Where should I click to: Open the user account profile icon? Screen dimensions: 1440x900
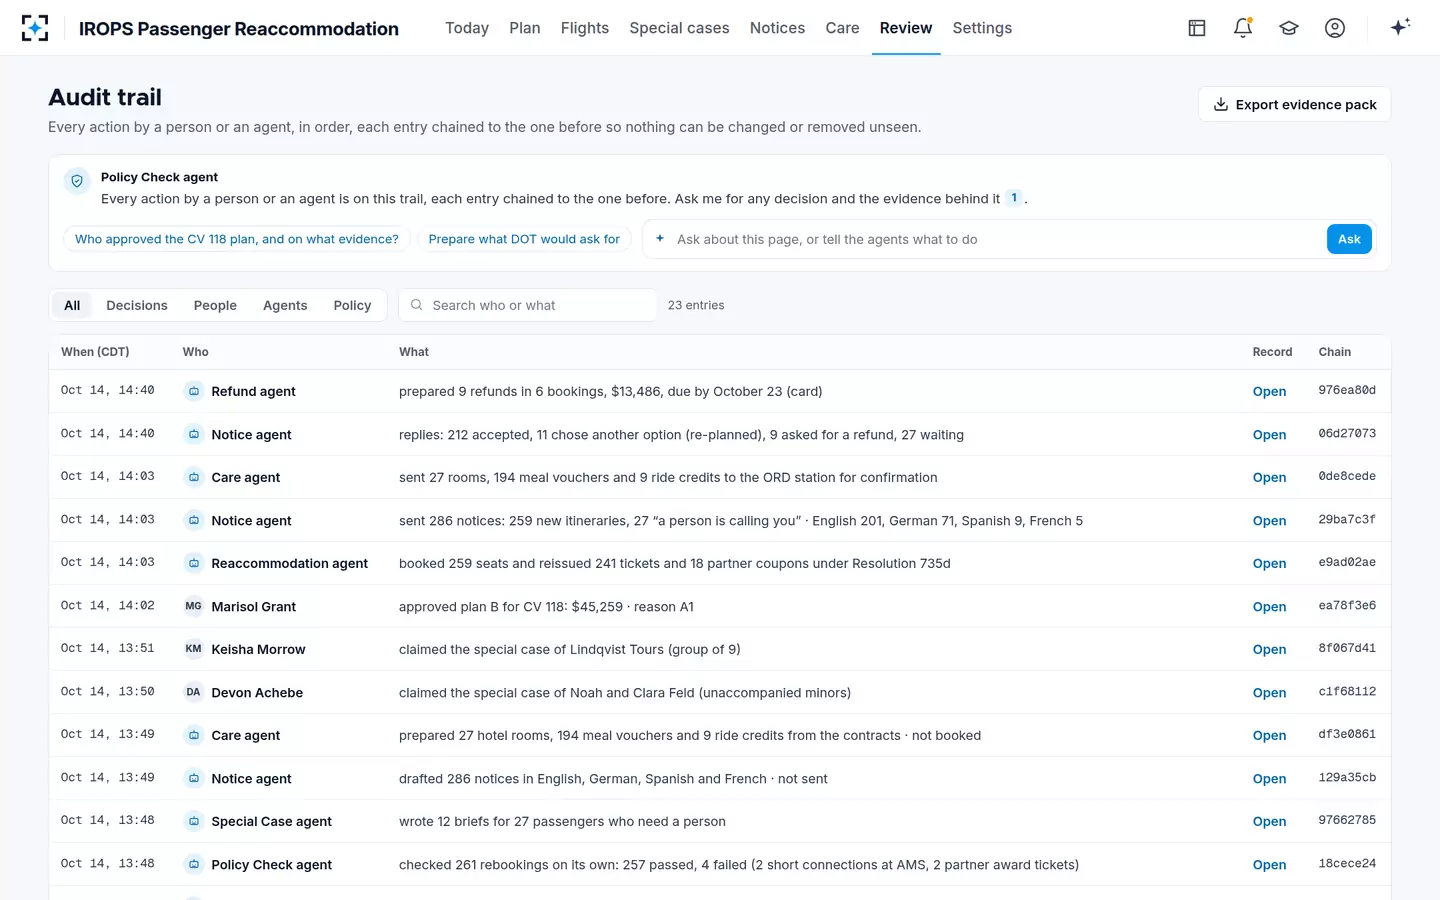pos(1335,28)
